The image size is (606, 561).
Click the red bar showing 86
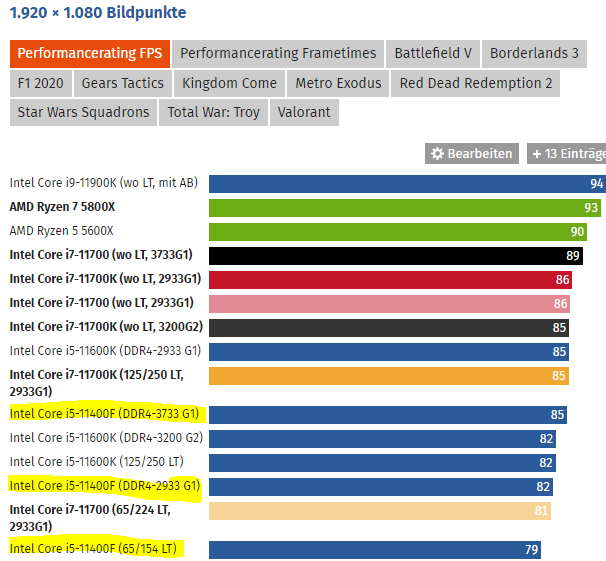[390, 280]
